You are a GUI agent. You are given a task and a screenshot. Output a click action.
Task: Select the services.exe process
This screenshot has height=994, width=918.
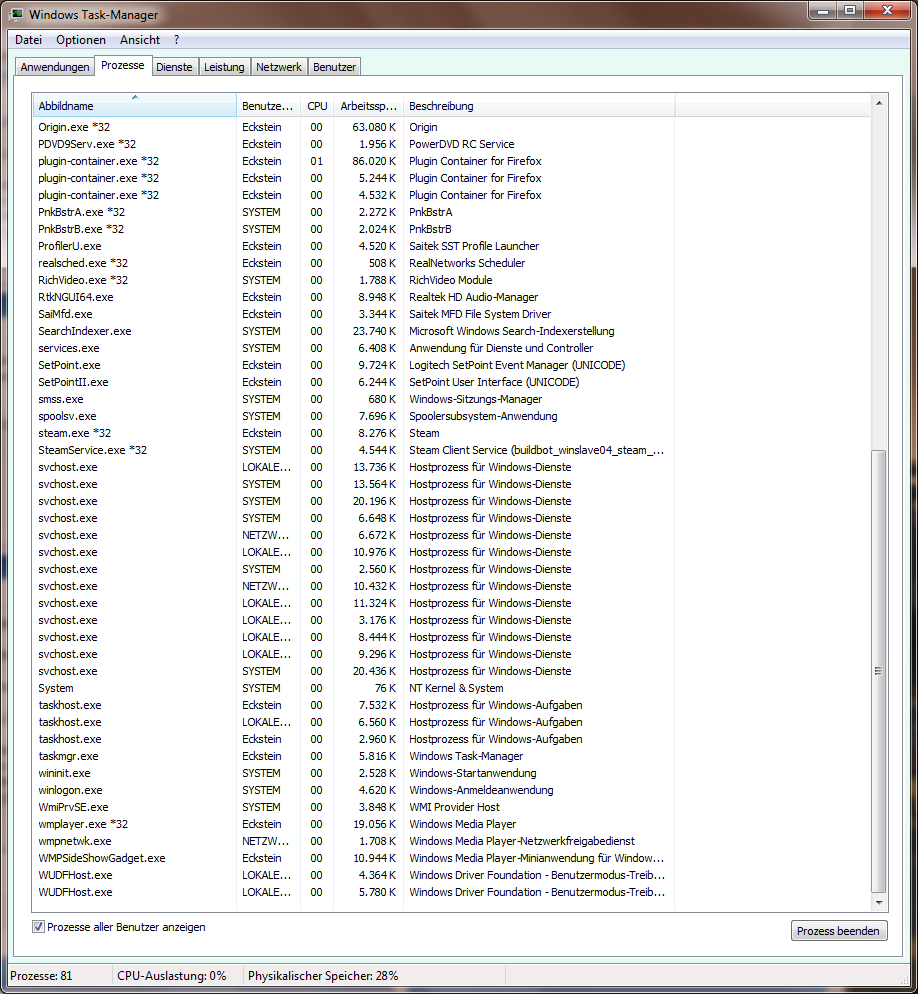pos(353,348)
